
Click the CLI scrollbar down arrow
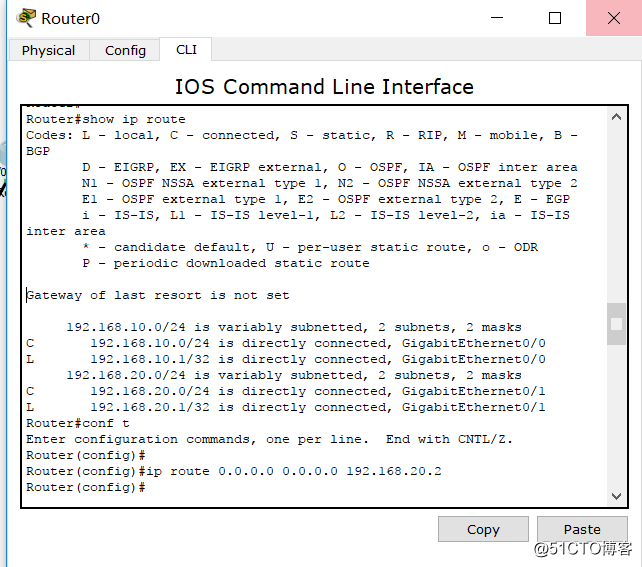616,496
